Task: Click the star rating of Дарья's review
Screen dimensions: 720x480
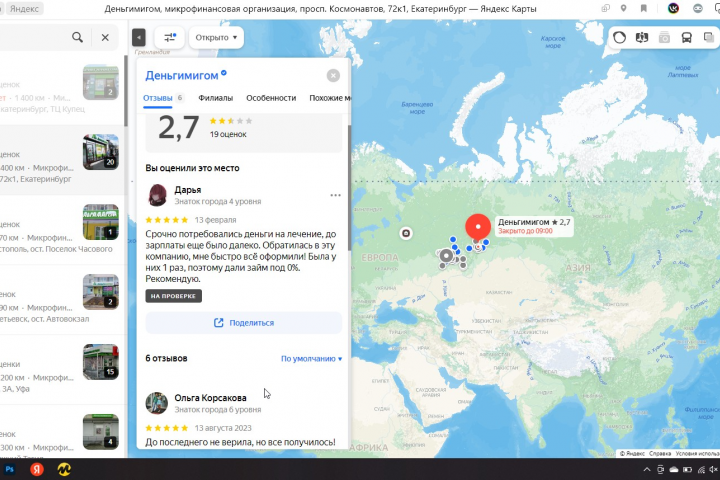Action: (x=167, y=220)
